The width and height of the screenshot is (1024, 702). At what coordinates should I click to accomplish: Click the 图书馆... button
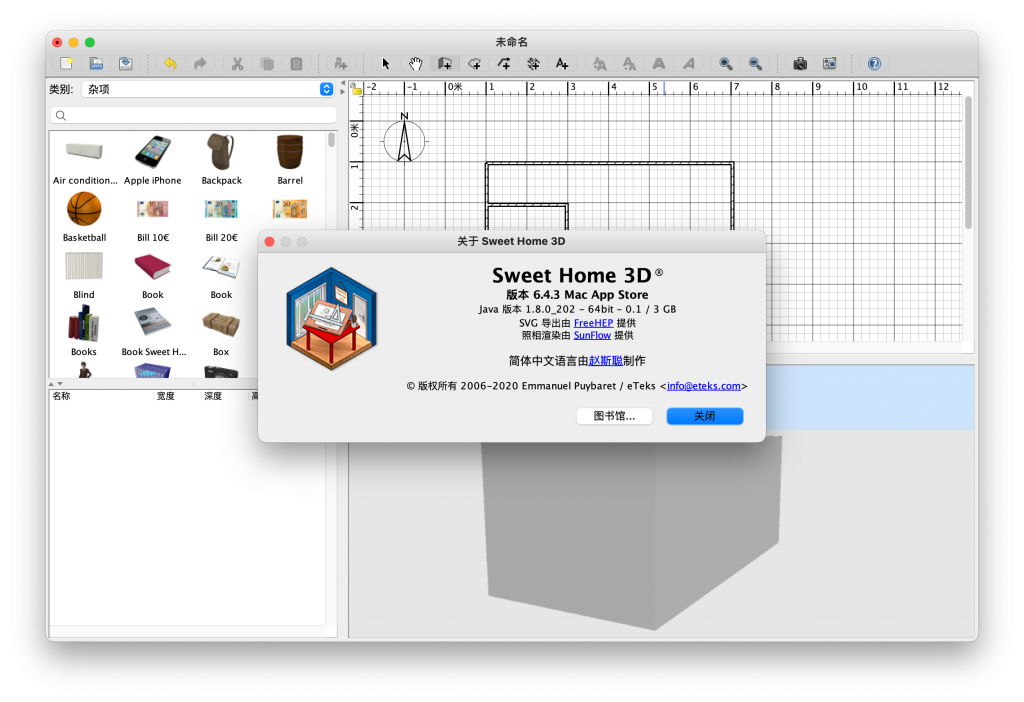[x=614, y=416]
